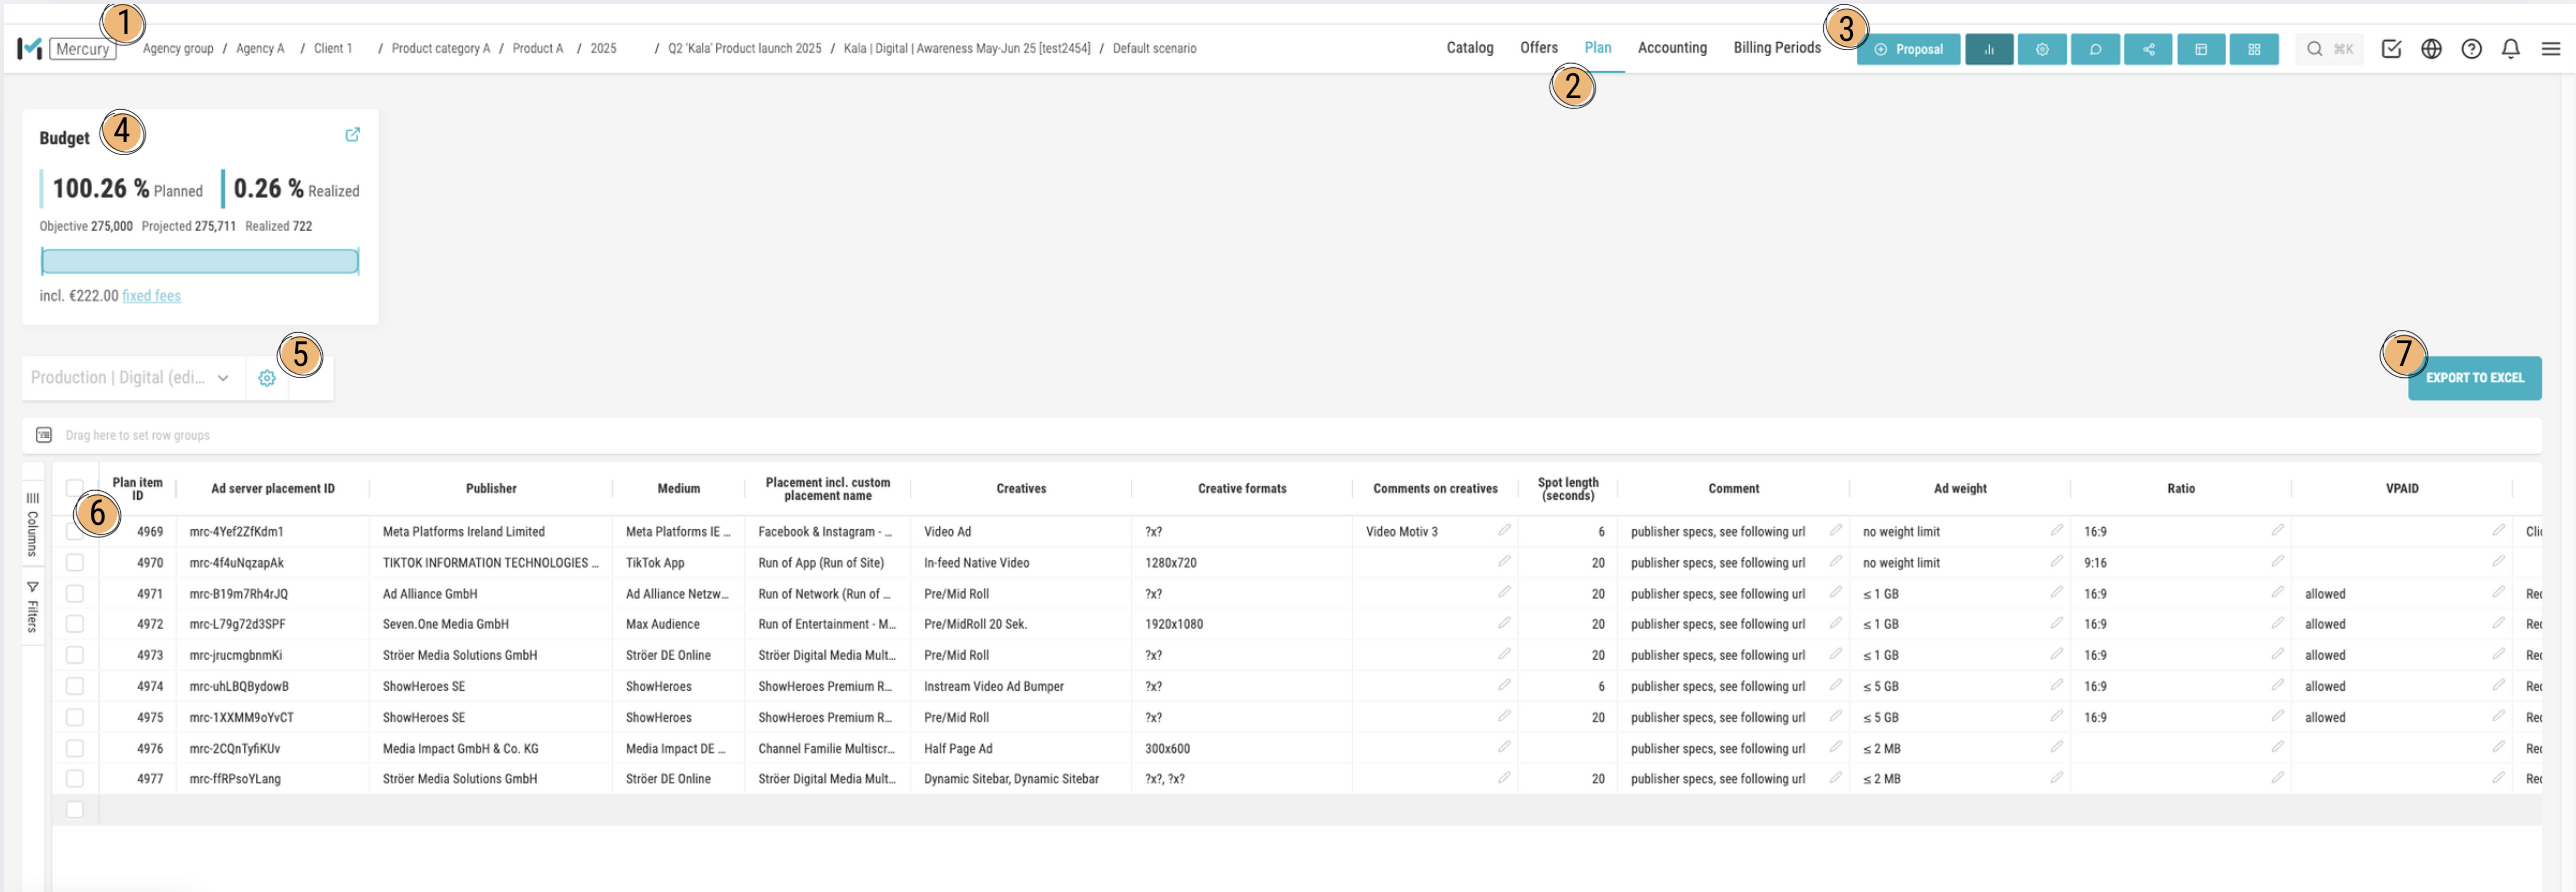Image resolution: width=2576 pixels, height=892 pixels.
Task: Click the budget progress bar
Action: click(x=199, y=261)
